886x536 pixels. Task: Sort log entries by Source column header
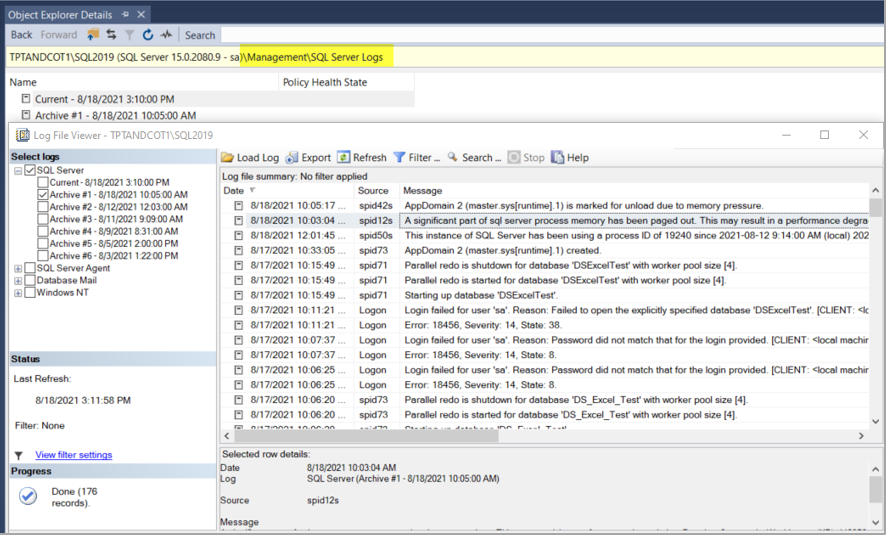[373, 190]
